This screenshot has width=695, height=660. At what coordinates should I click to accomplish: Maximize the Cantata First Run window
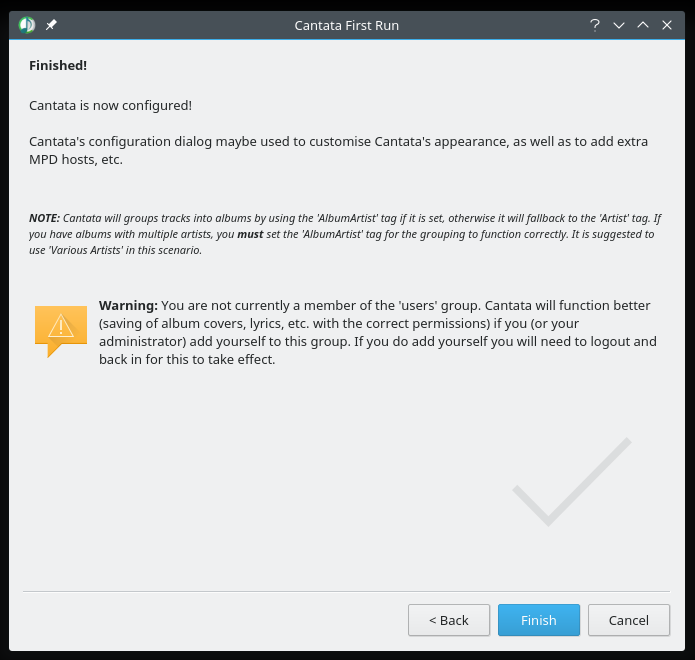[643, 25]
